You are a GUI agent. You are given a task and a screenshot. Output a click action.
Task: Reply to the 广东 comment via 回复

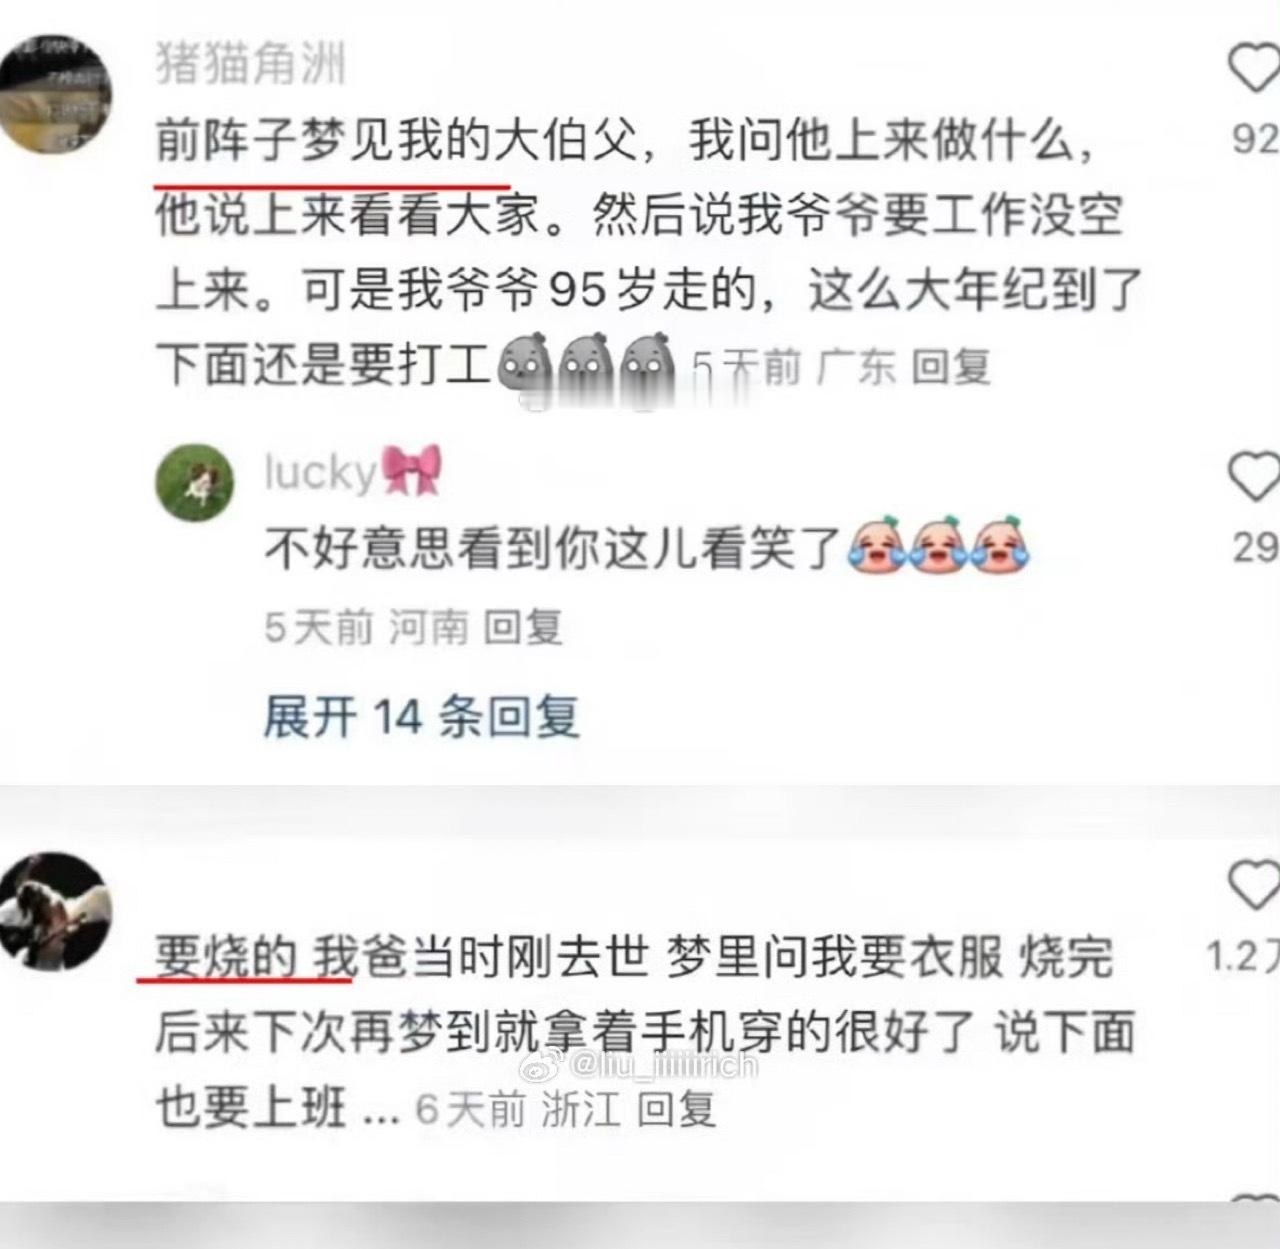(x=950, y=367)
